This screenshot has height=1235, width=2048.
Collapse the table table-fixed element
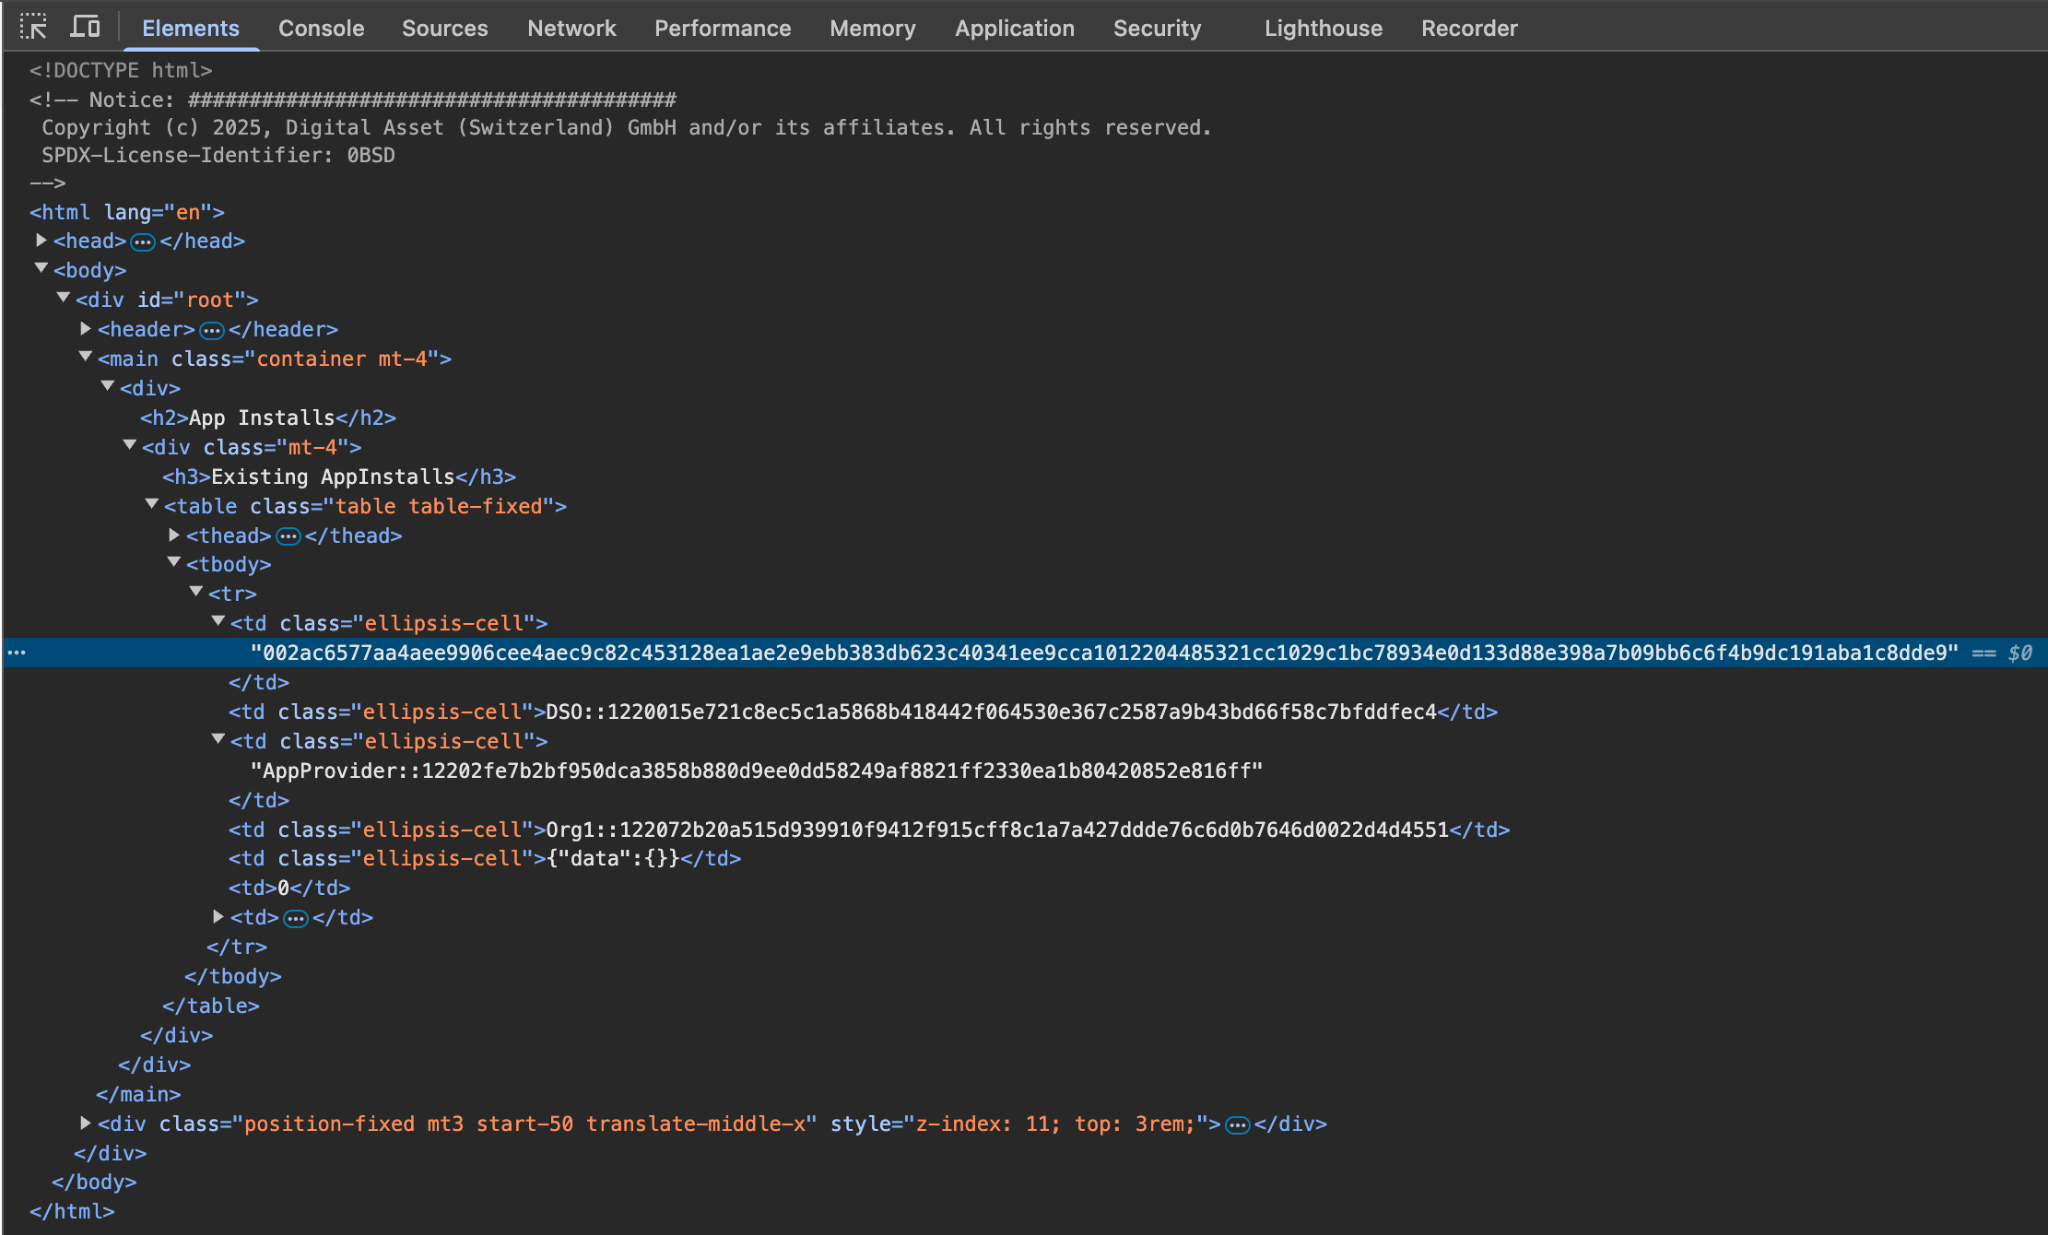(152, 503)
